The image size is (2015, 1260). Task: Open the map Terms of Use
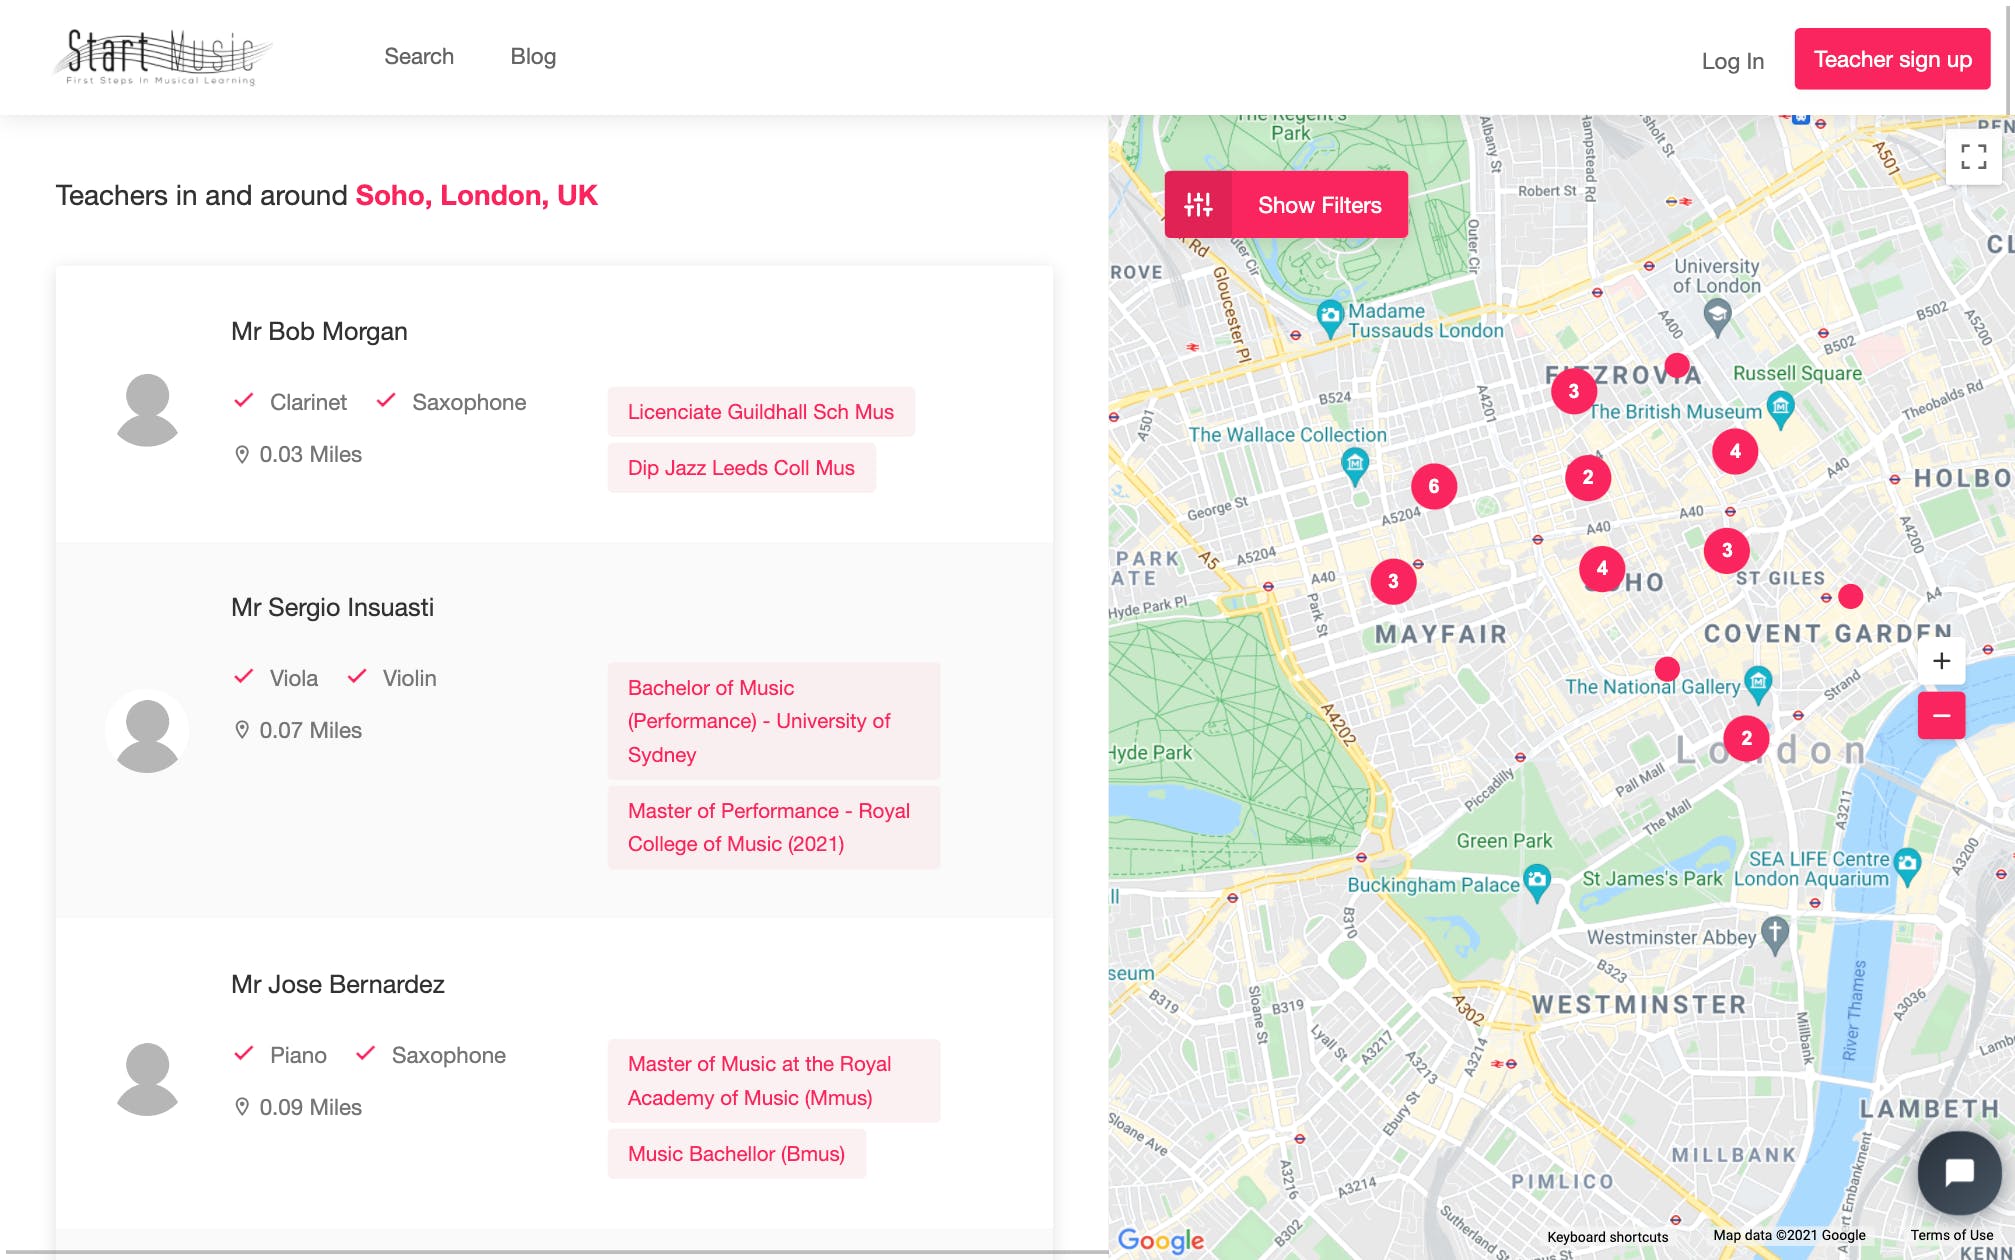[1951, 1235]
